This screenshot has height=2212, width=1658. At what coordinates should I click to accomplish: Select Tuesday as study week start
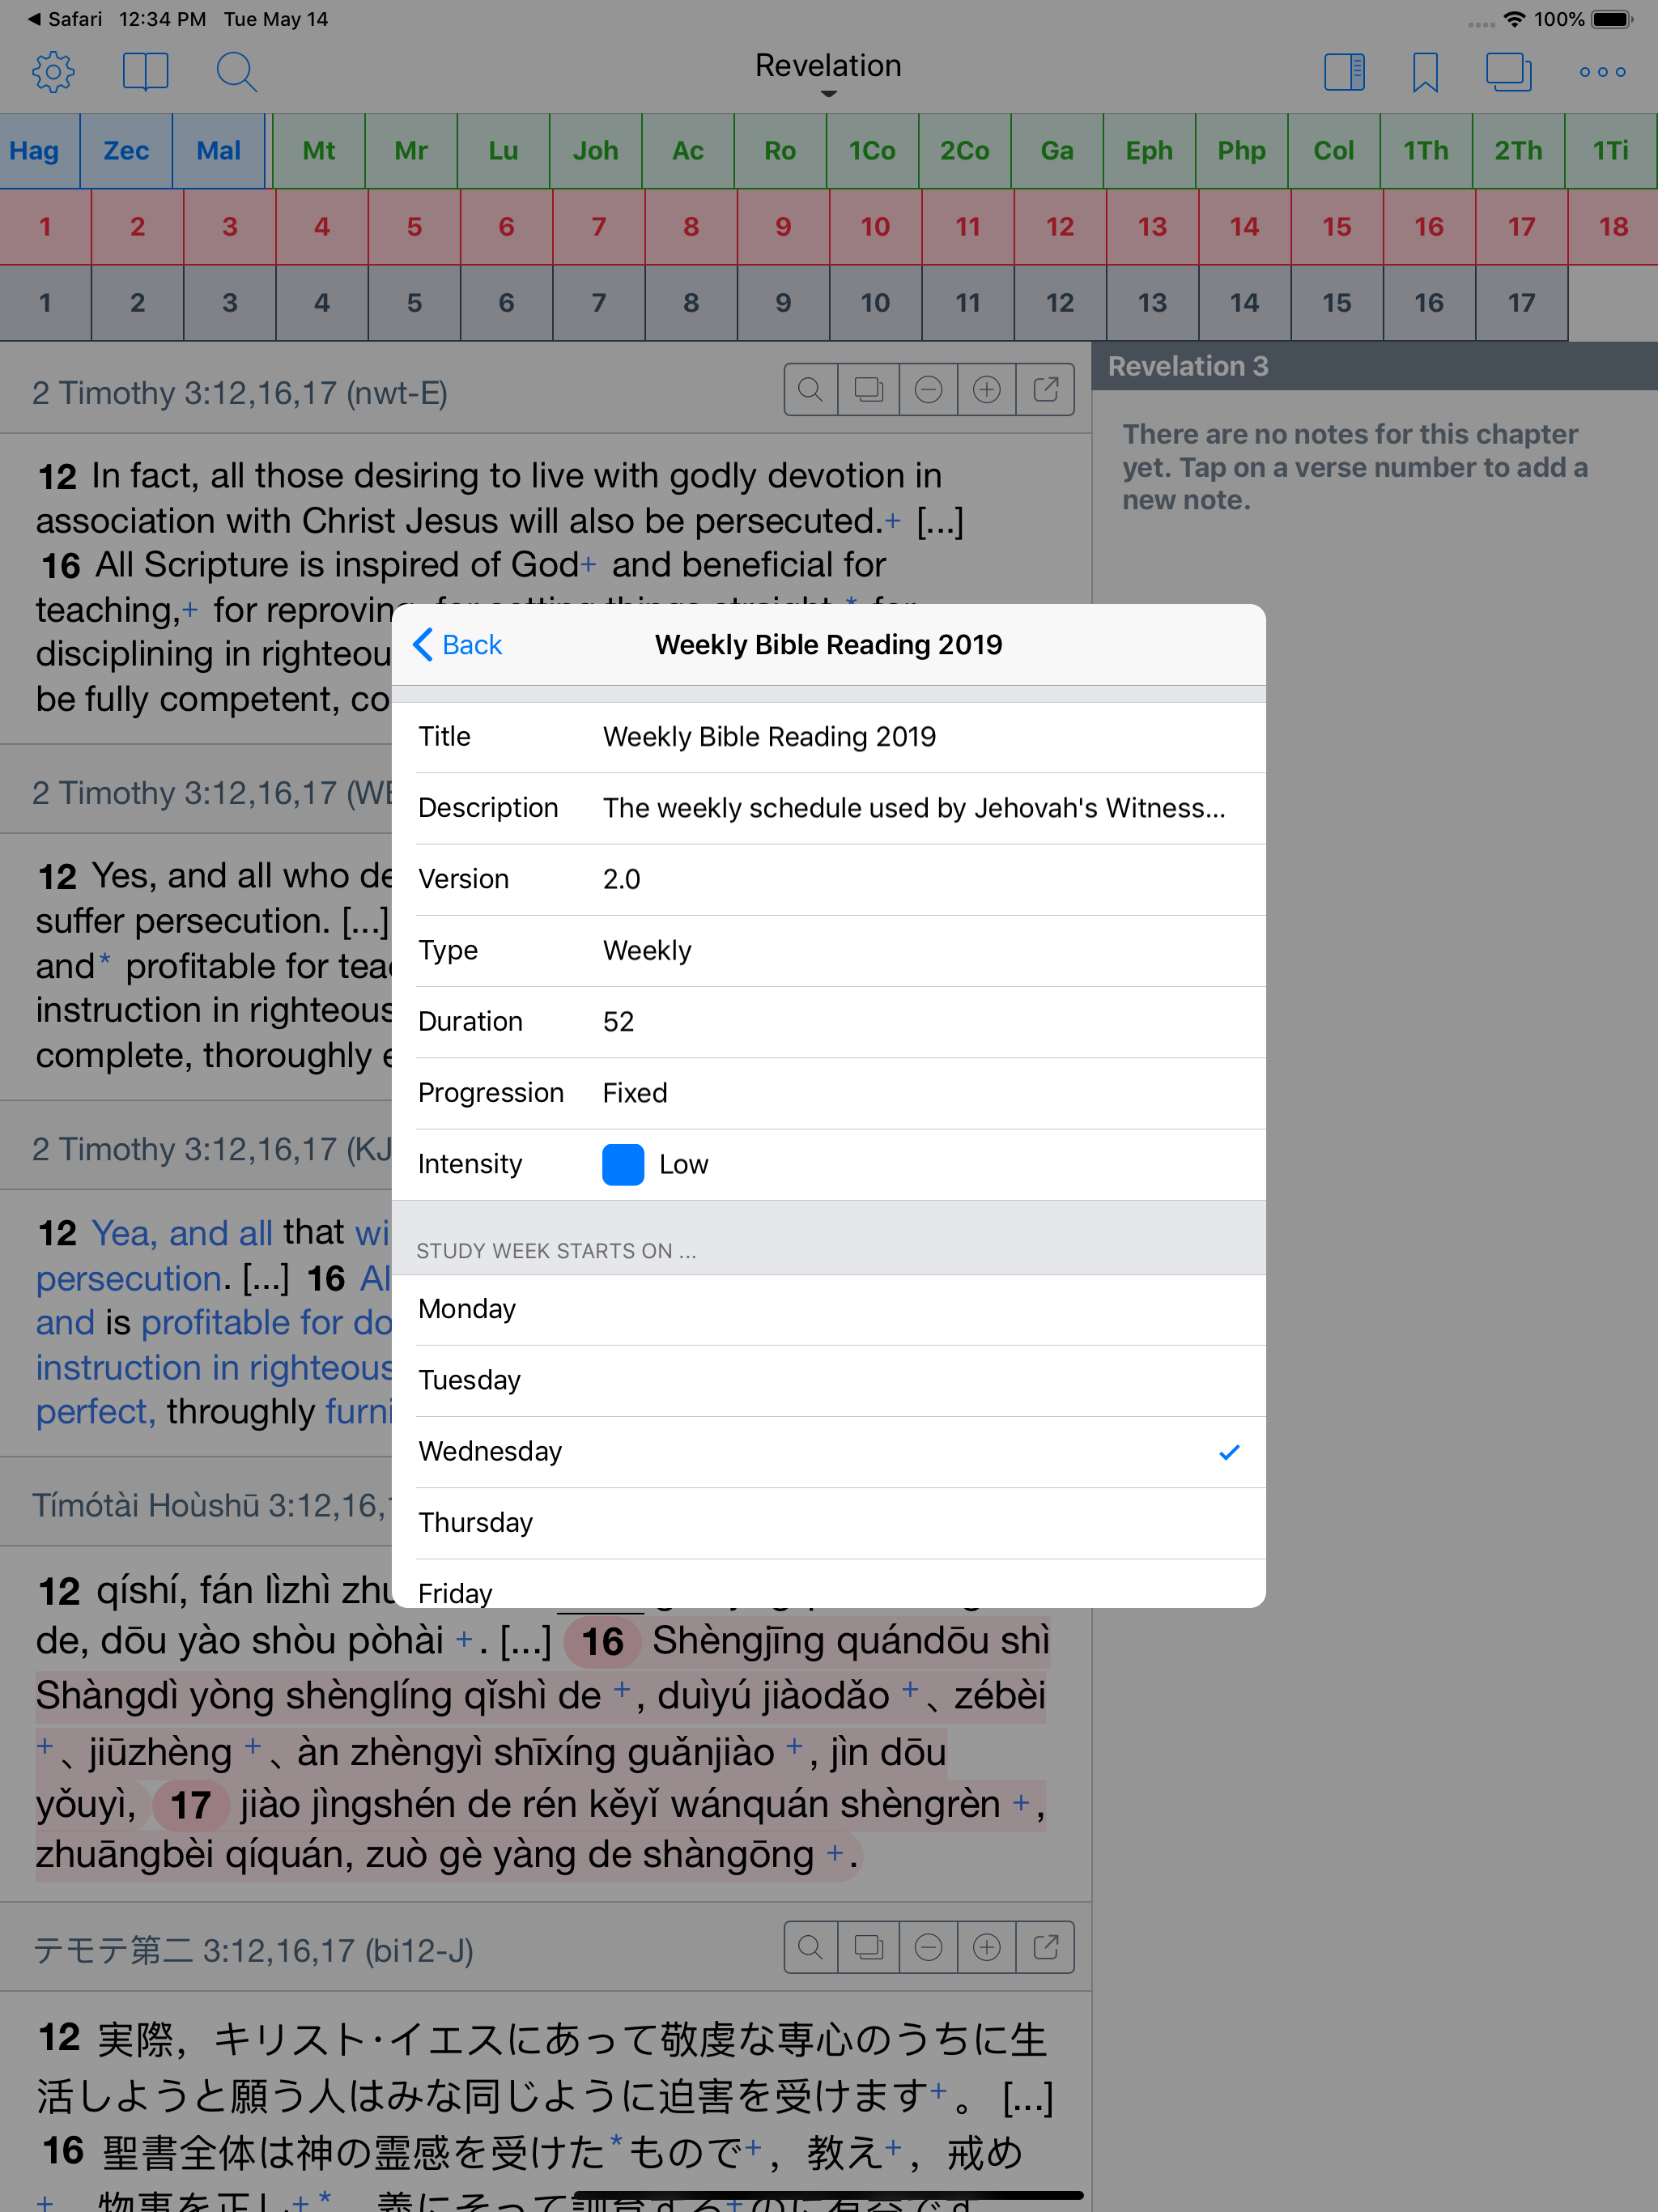tap(828, 1380)
